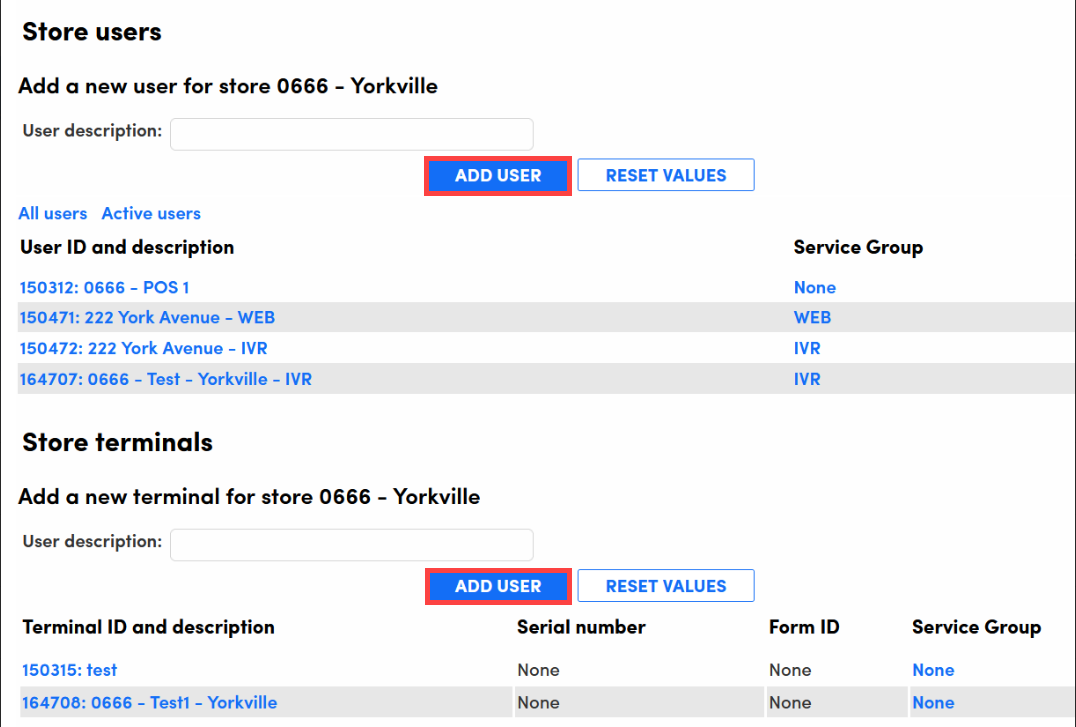Image resolution: width=1076 pixels, height=727 pixels.
Task: Focus the description field under Store terminals
Action: tap(351, 545)
